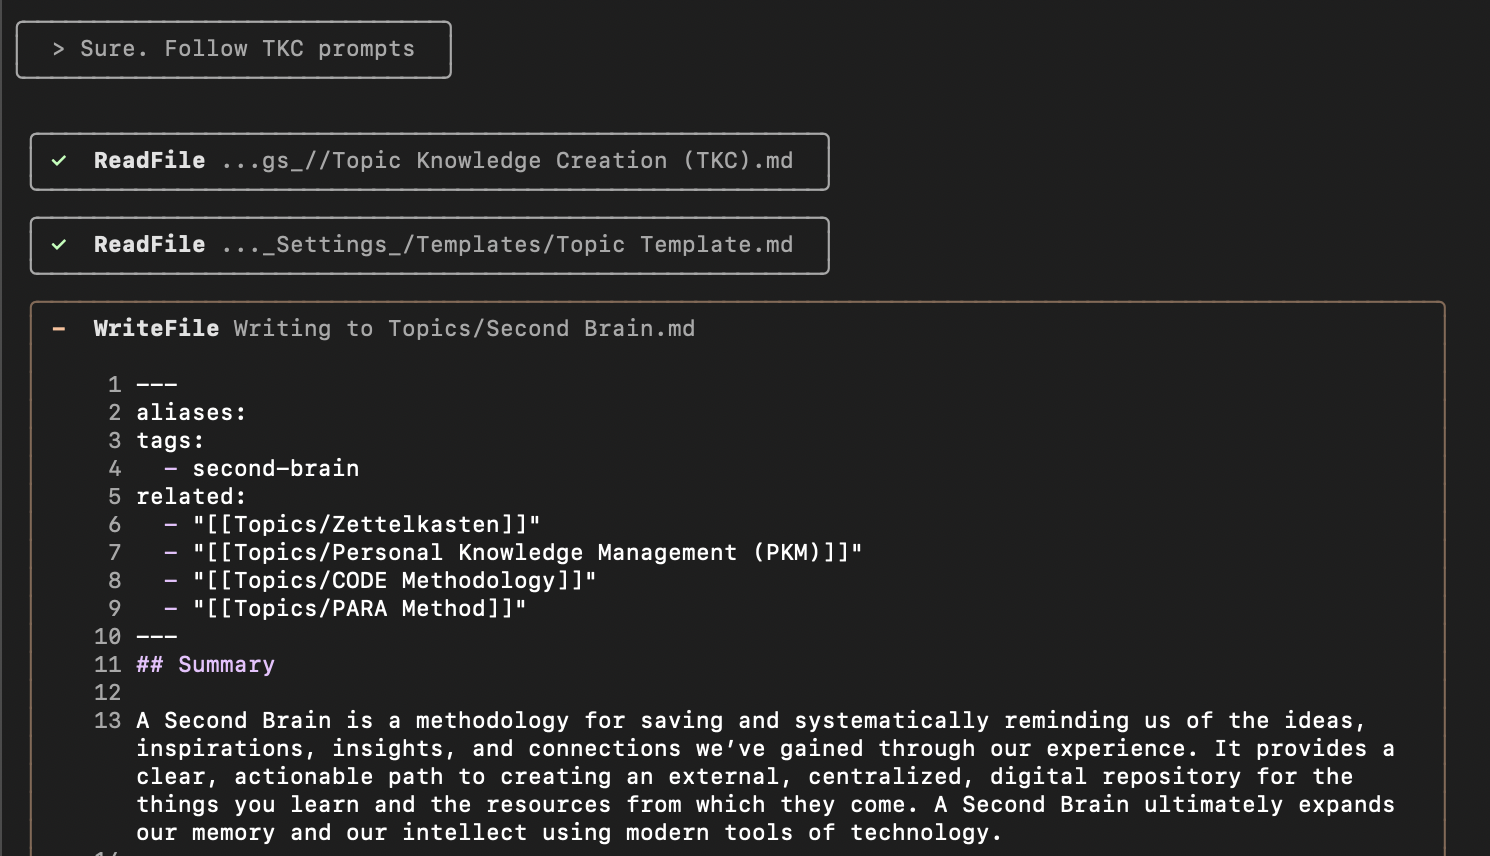Click the Topic Knowledge Creation (TKC).md file path
Viewport: 1490px width, 856px height.
[x=507, y=161]
